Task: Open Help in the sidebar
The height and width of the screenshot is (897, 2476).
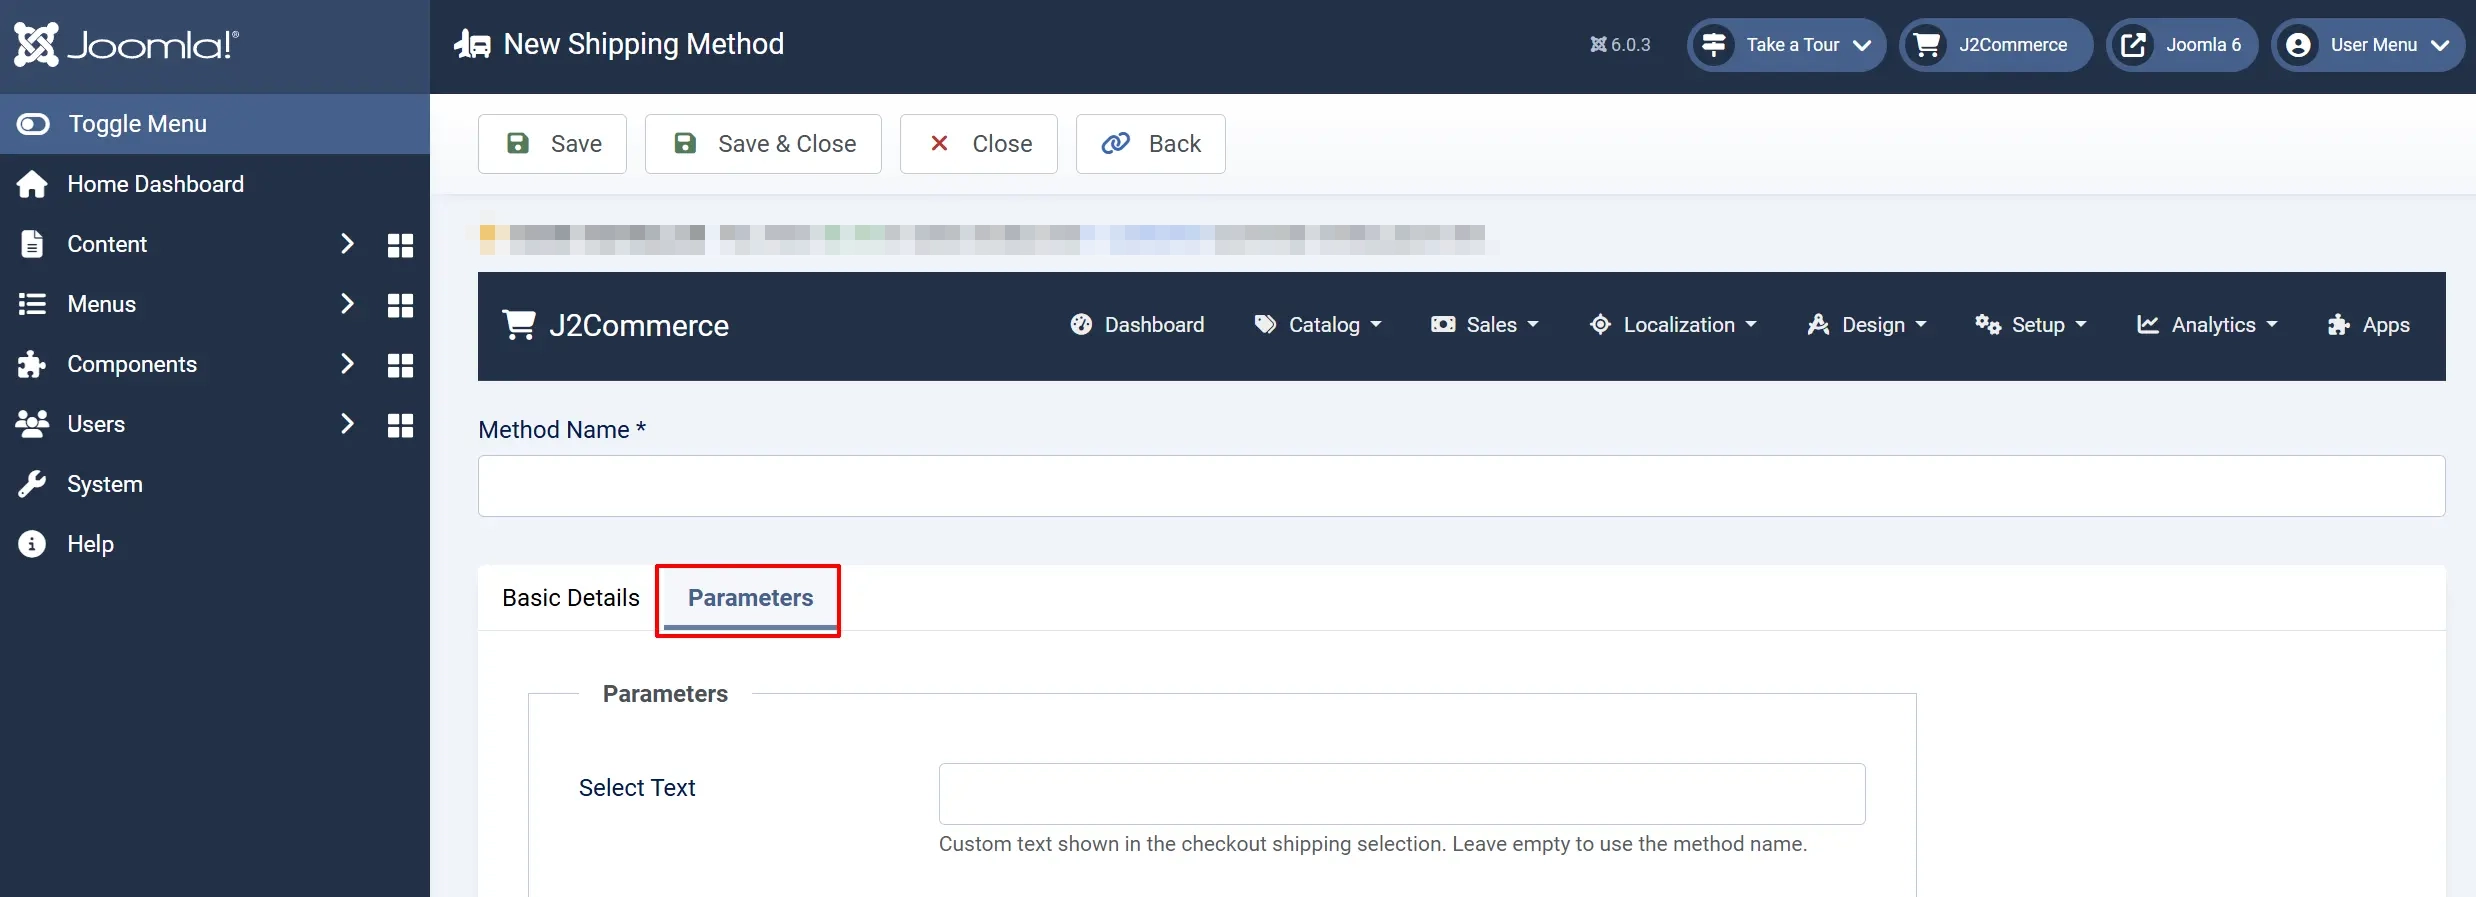Action: [x=91, y=544]
